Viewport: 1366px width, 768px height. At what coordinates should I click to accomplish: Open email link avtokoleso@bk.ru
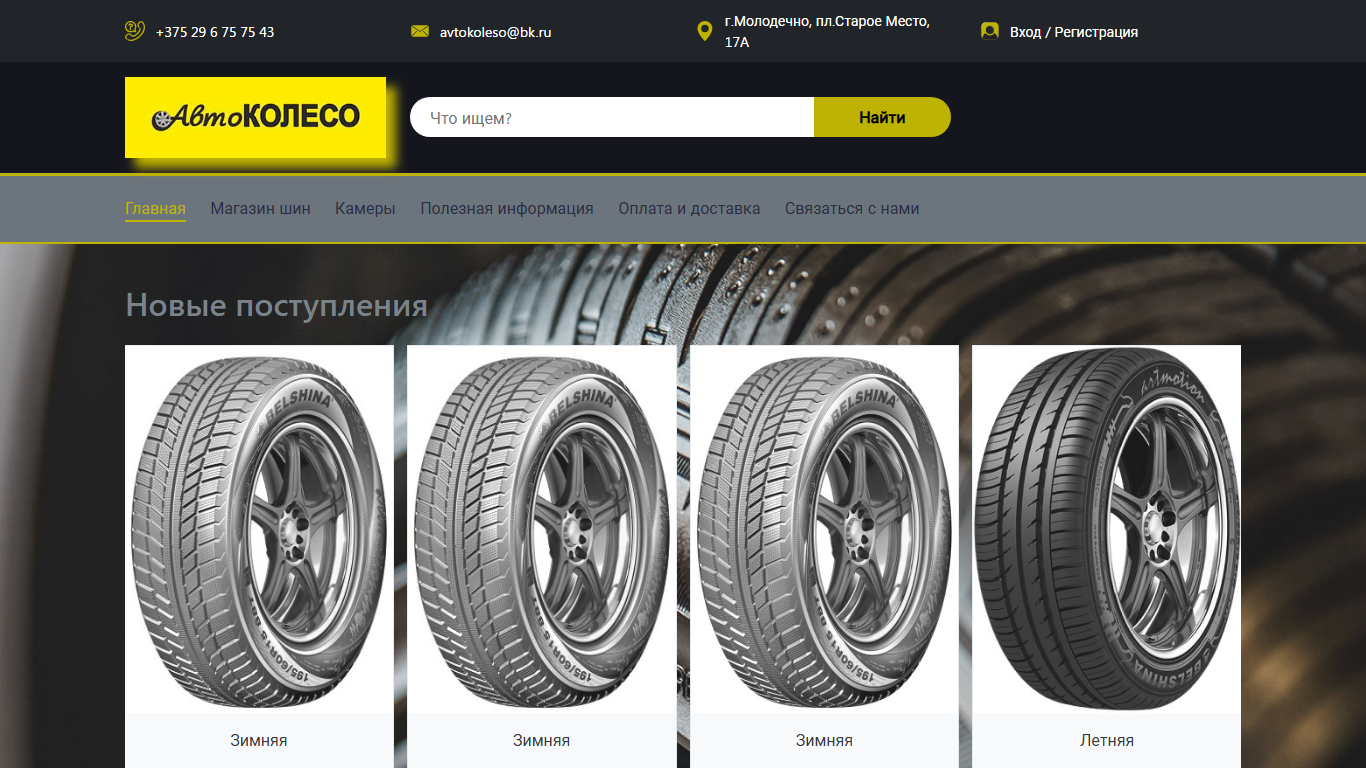[x=496, y=32]
